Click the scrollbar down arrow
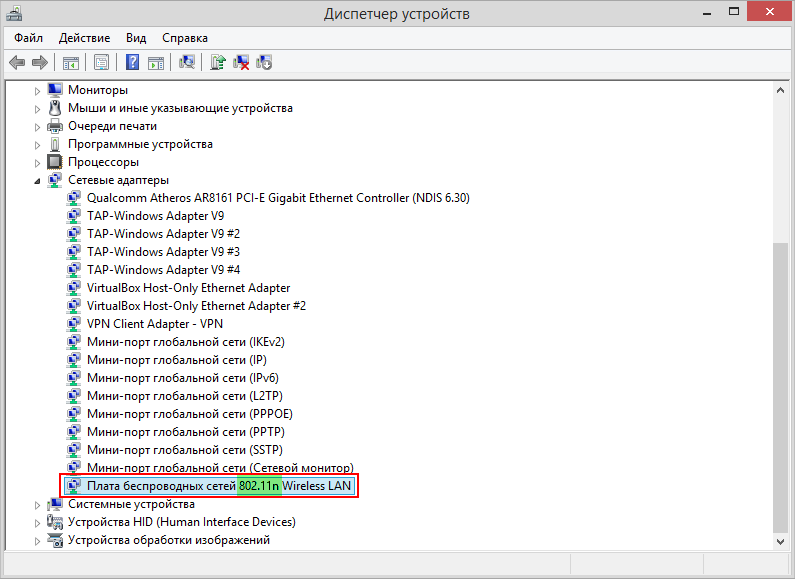Image resolution: width=795 pixels, height=579 pixels. coord(780,541)
